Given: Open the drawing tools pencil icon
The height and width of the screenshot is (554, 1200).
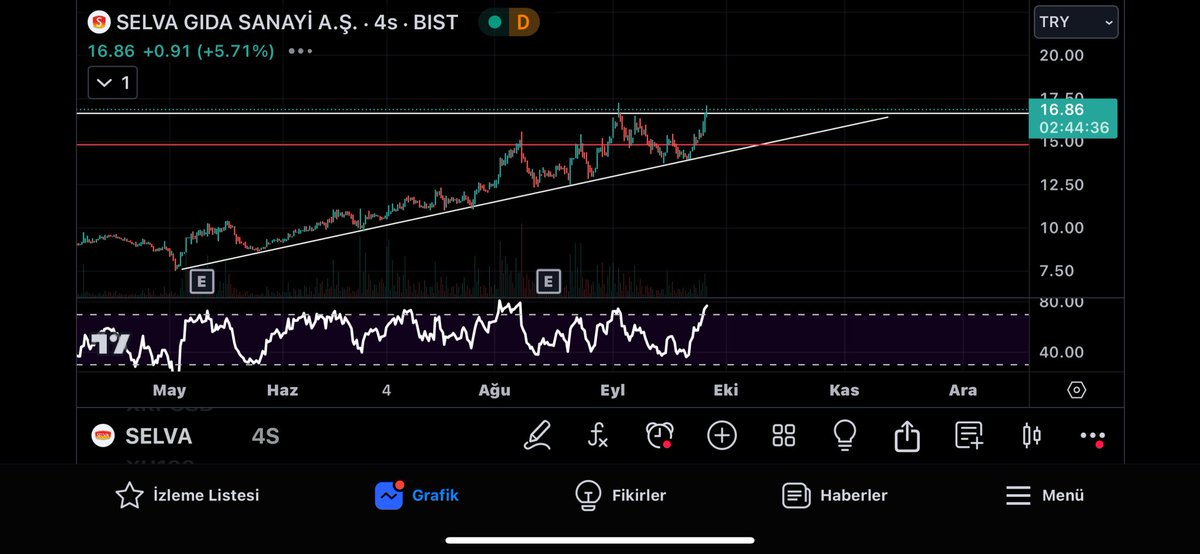Looking at the screenshot, I should pyautogui.click(x=538, y=435).
